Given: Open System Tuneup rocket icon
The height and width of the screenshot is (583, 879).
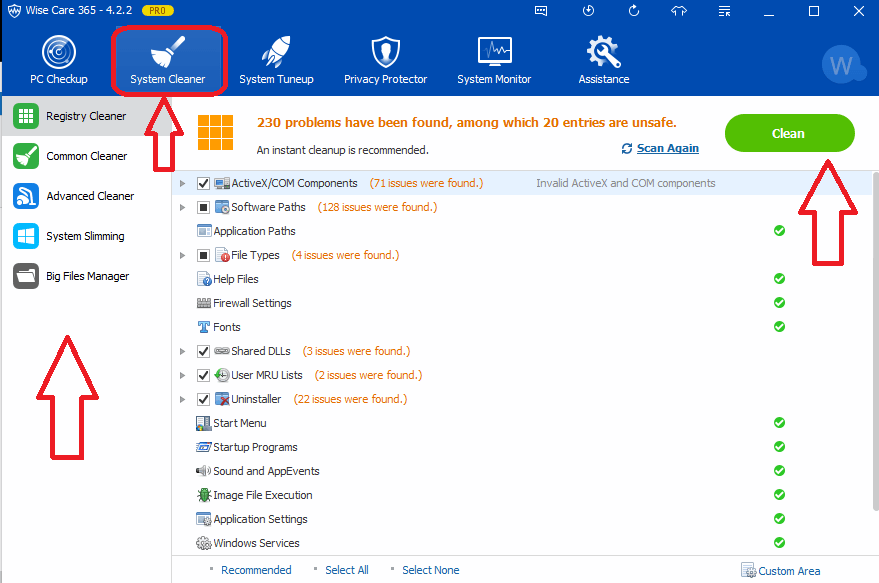Looking at the screenshot, I should [x=276, y=52].
